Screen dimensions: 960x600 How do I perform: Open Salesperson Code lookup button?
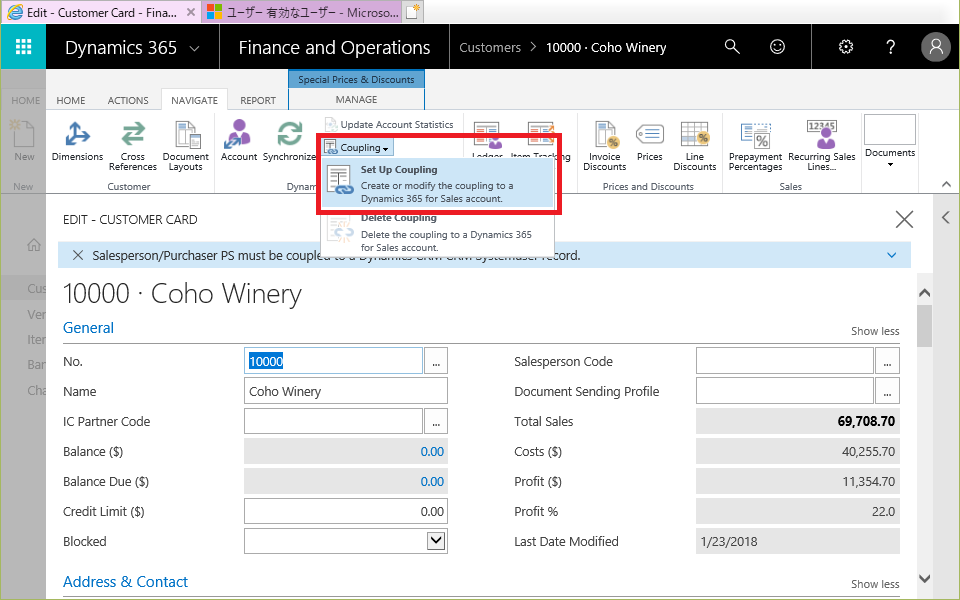887,361
